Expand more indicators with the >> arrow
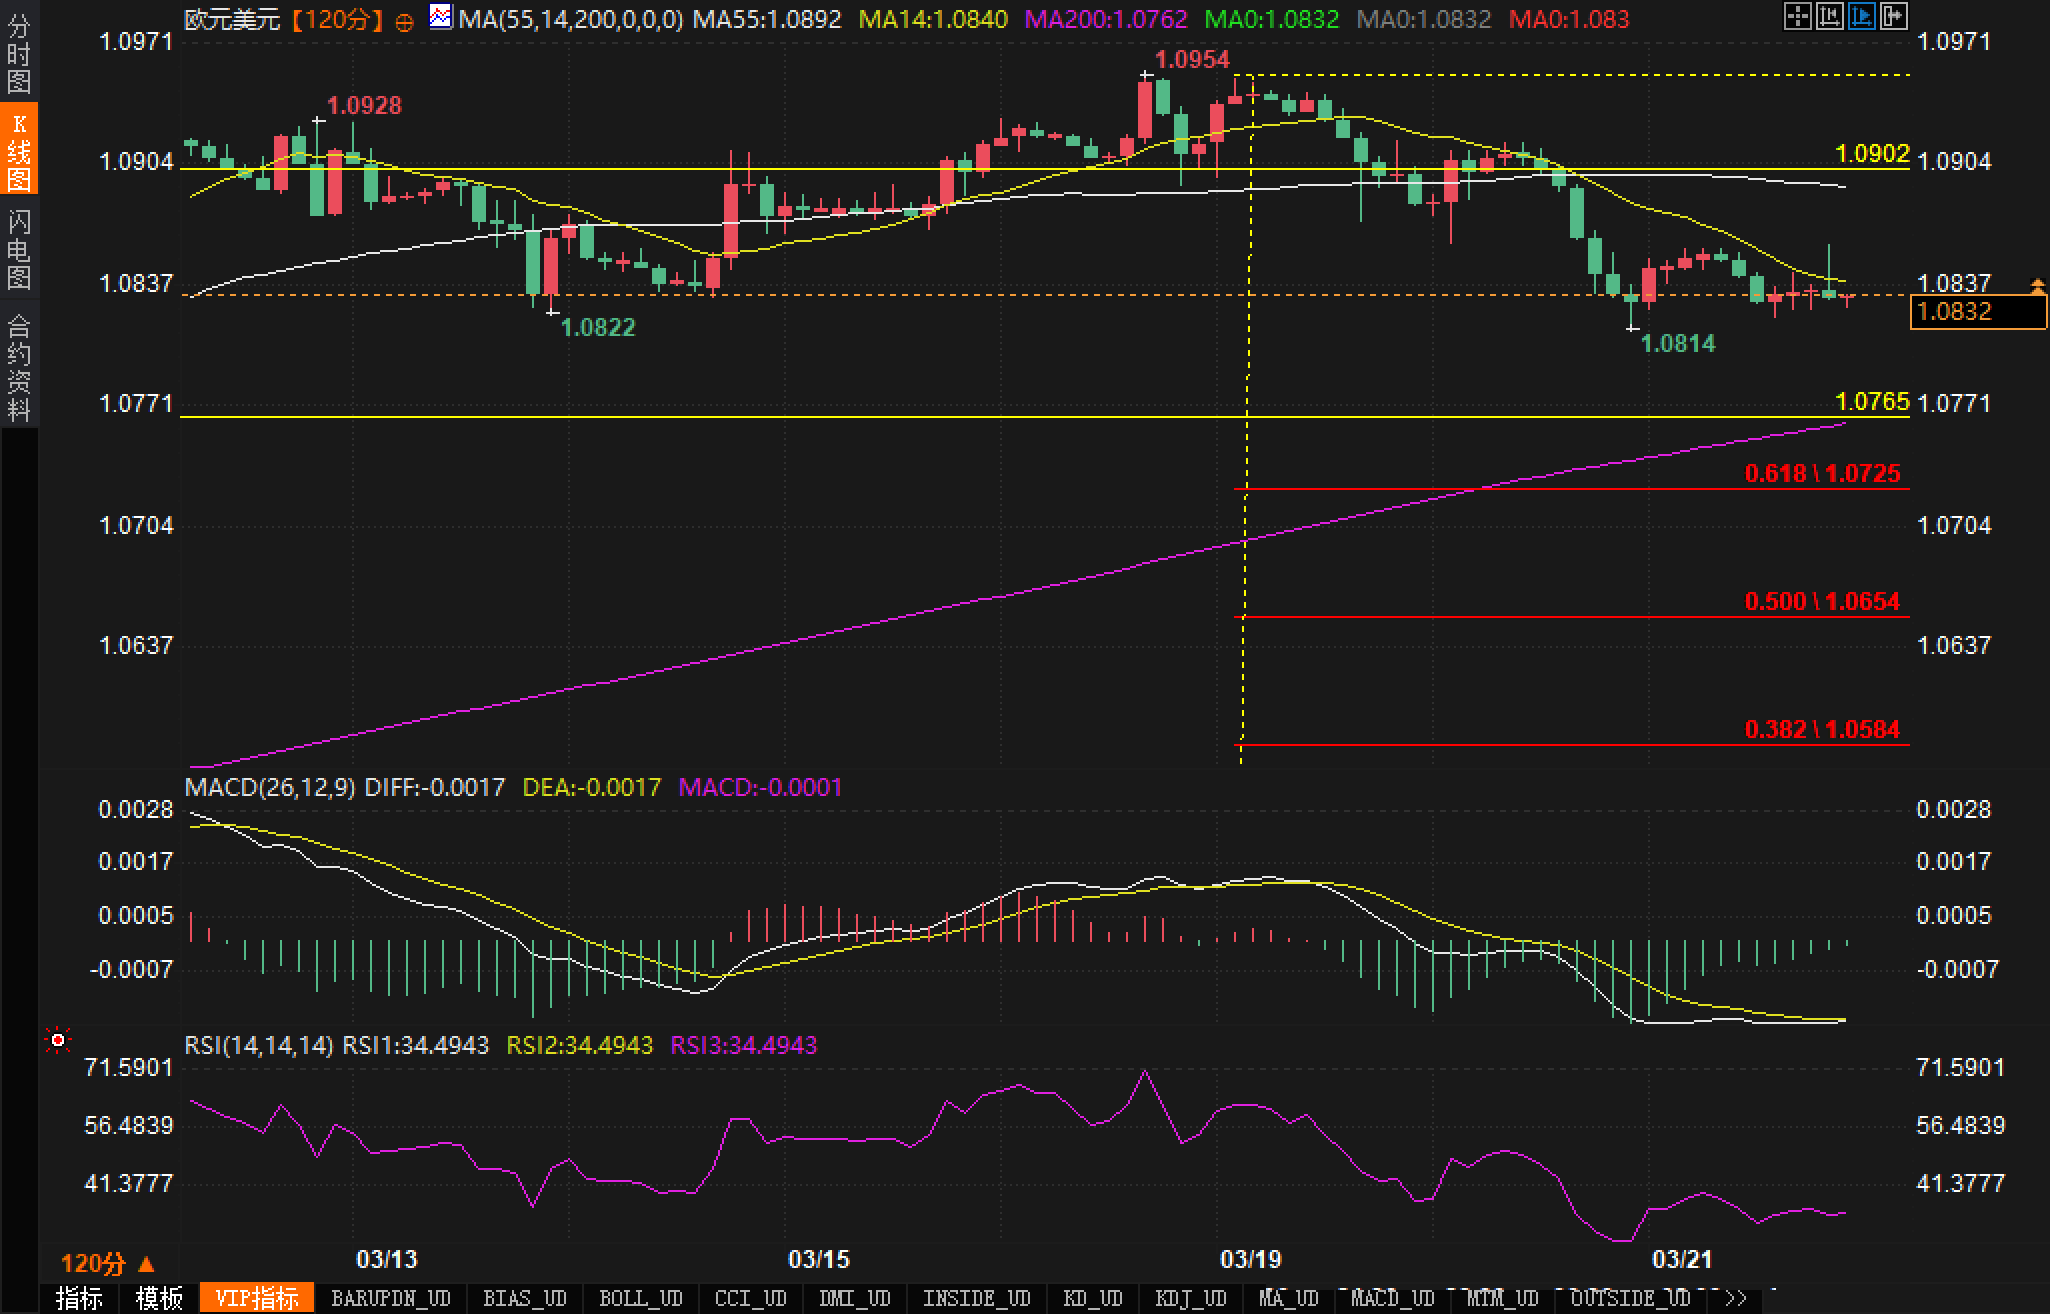This screenshot has height=1314, width=2050. (x=1736, y=1298)
